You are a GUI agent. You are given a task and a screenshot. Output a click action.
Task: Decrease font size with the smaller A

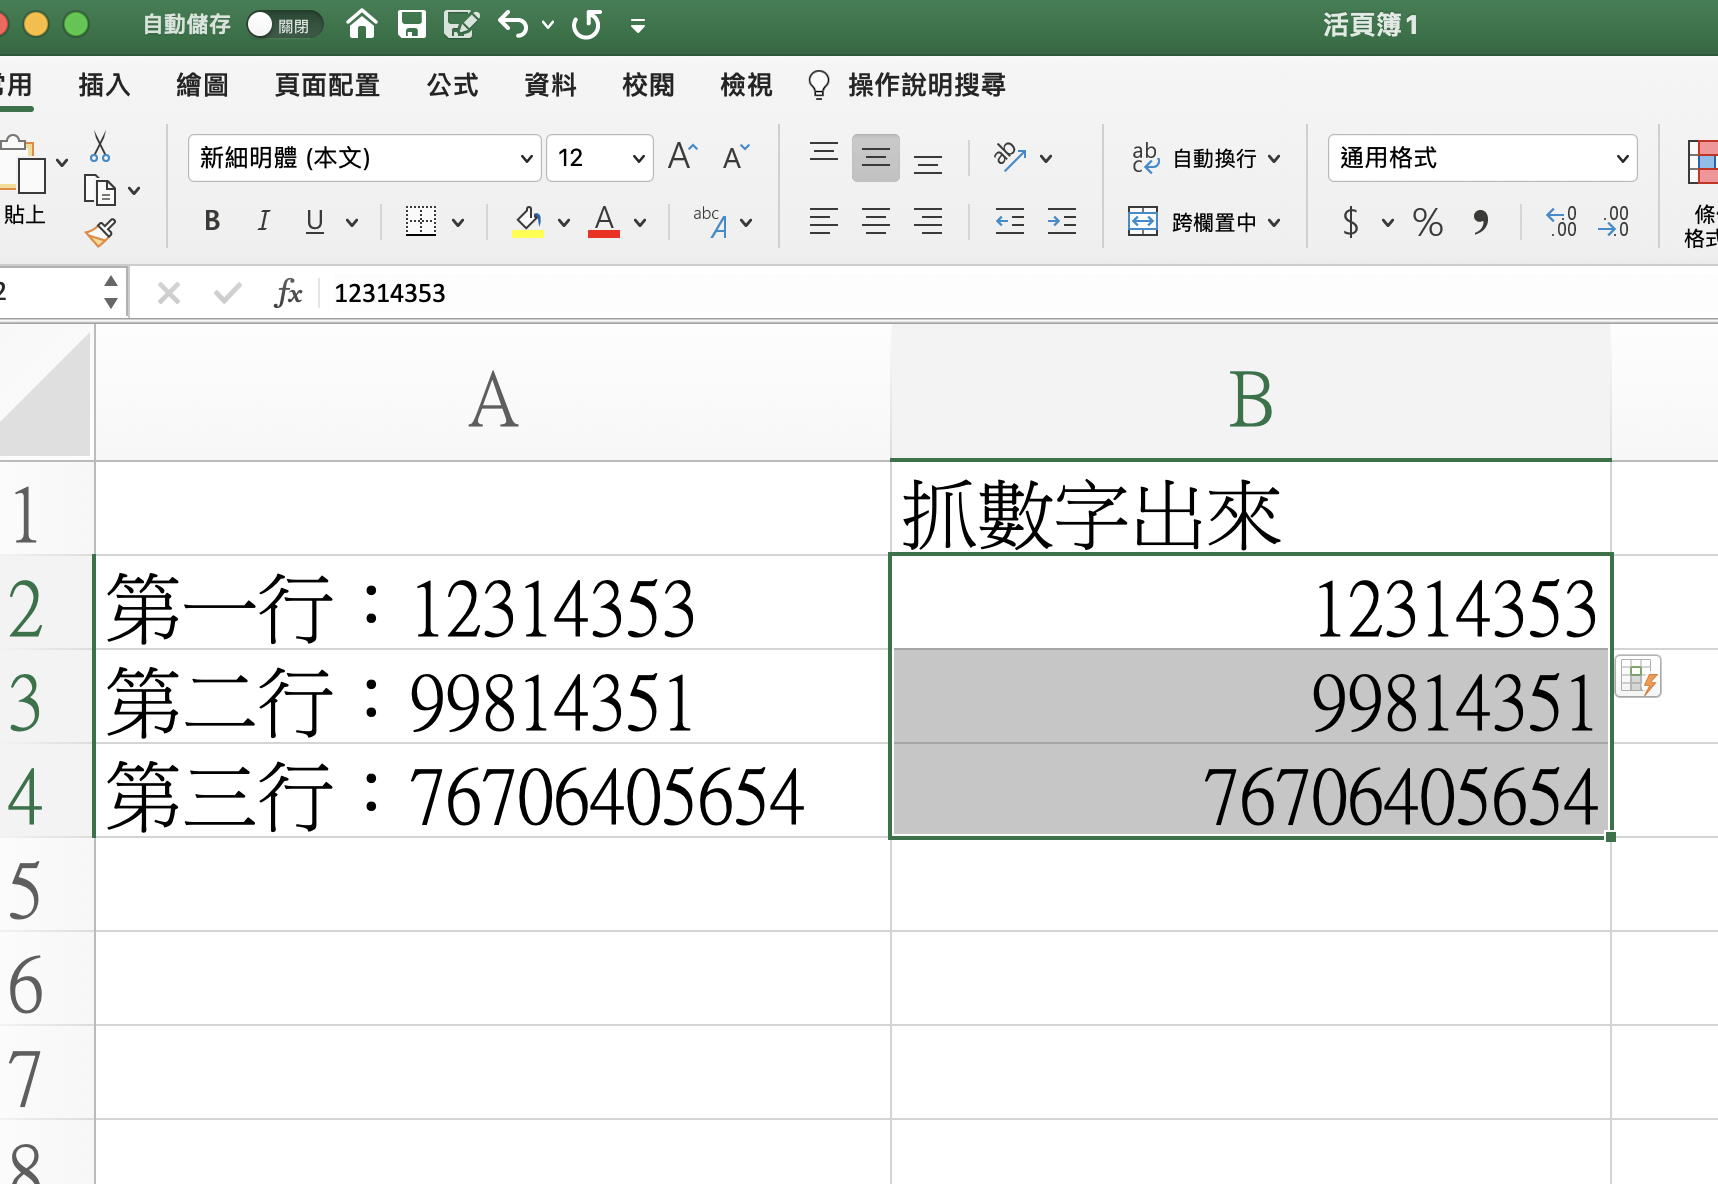click(736, 157)
